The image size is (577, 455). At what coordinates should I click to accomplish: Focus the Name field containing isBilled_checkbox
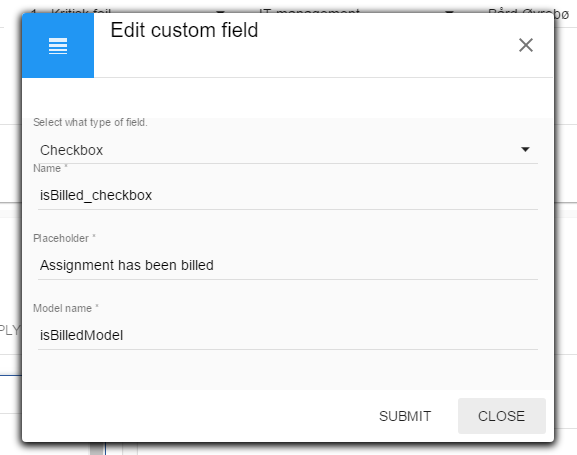(288, 195)
